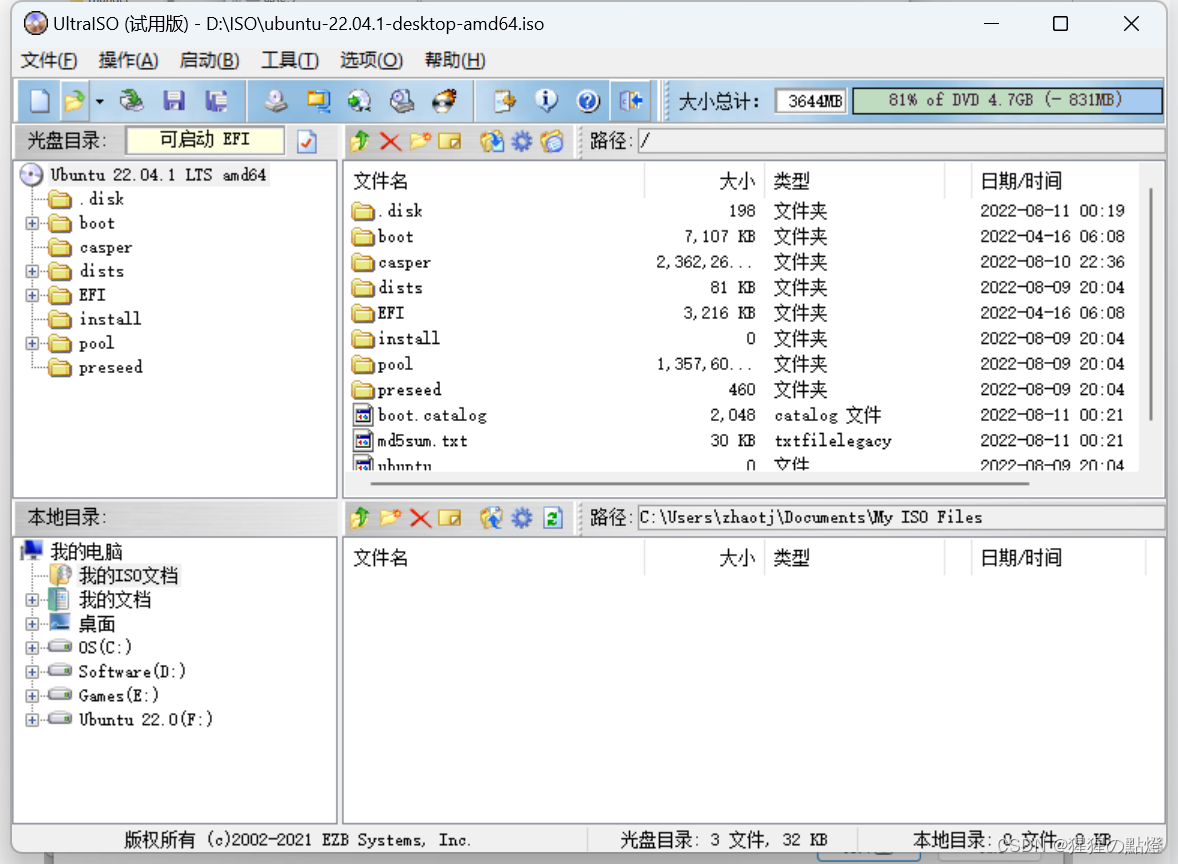Click the 可启动 EFI boot type field
The width and height of the screenshot is (1178, 864).
(205, 140)
